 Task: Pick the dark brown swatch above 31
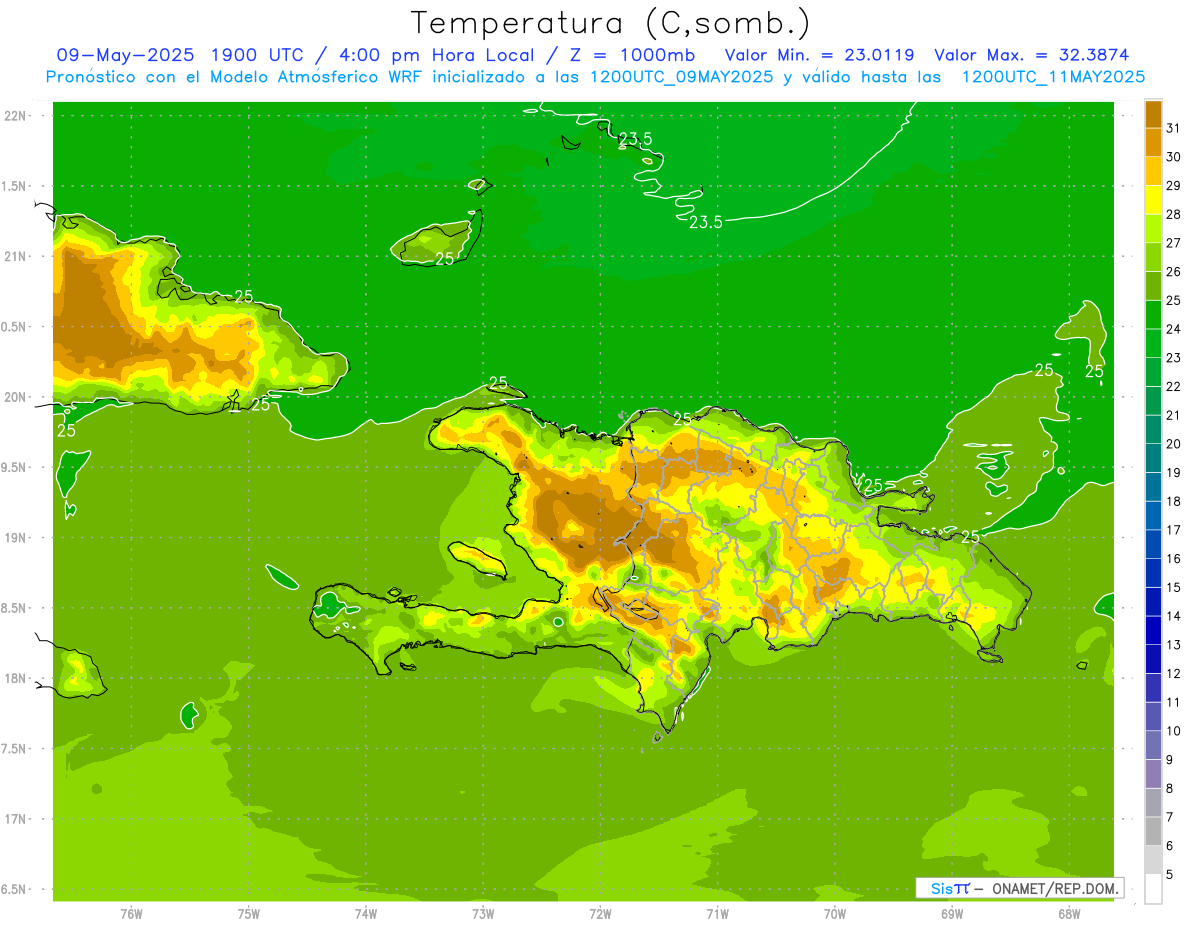tap(1153, 114)
